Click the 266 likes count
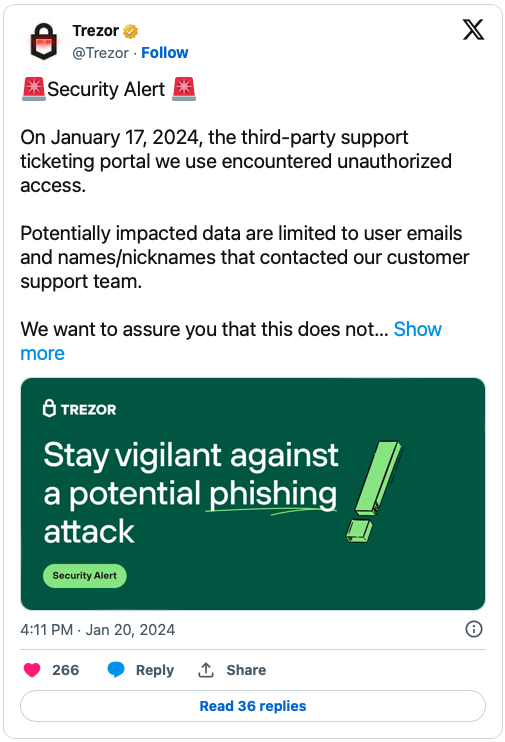 (65, 670)
